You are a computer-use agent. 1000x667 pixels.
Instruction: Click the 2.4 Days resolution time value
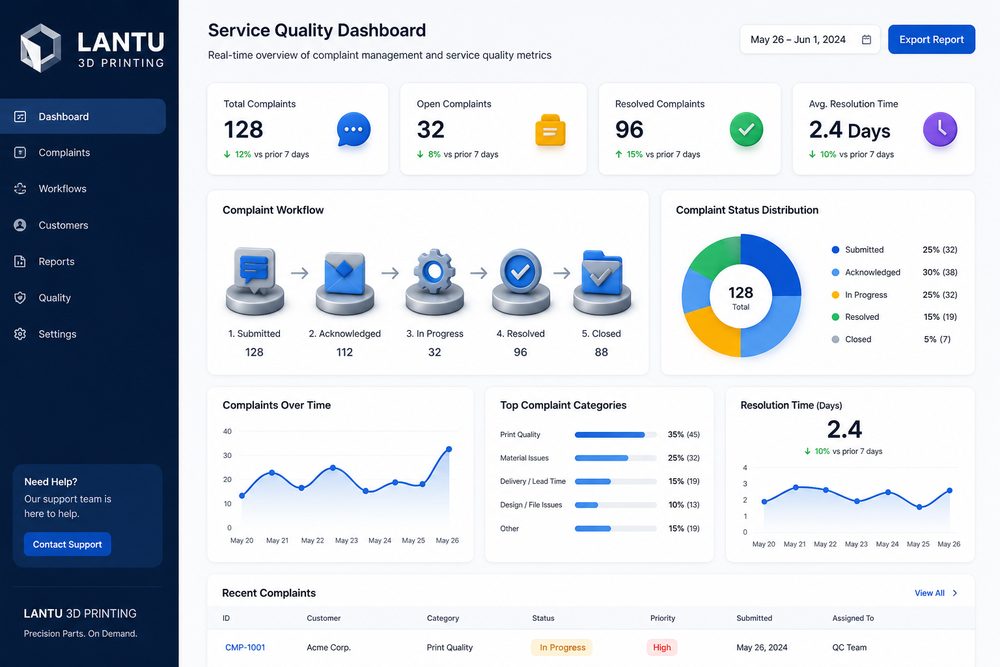849,130
